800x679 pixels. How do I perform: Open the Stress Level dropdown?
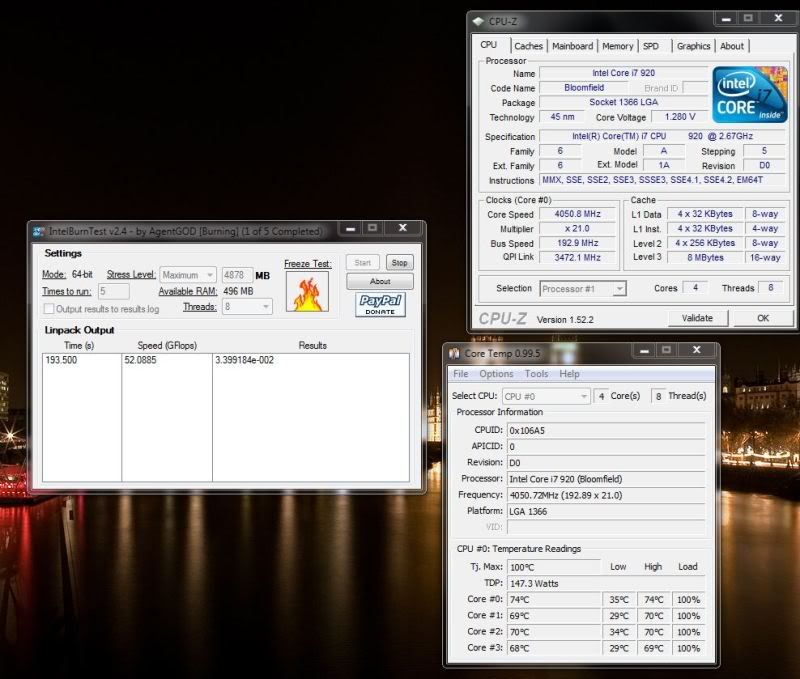click(188, 275)
